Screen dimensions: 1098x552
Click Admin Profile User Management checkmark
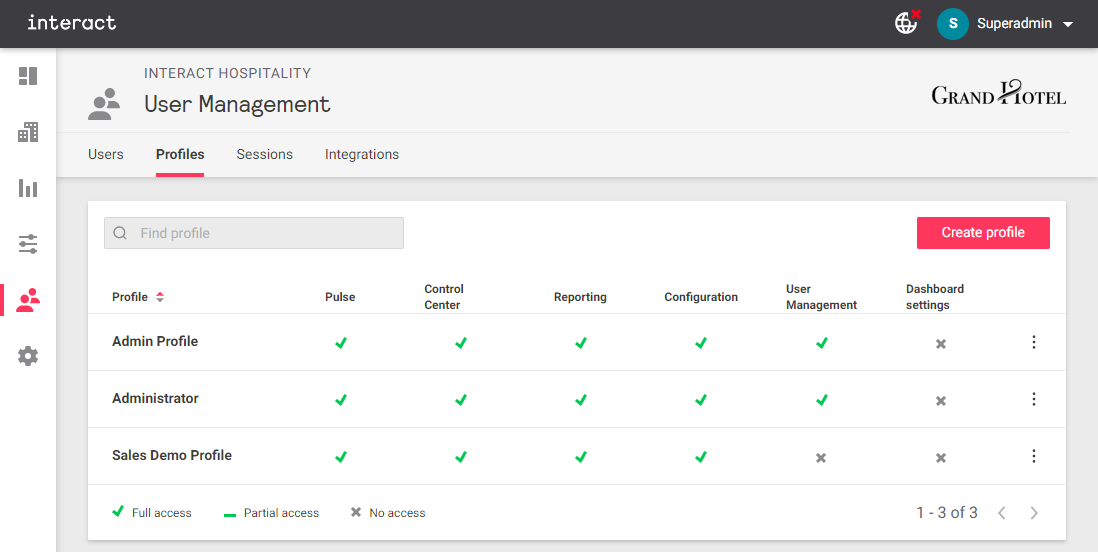pyautogui.click(x=821, y=343)
